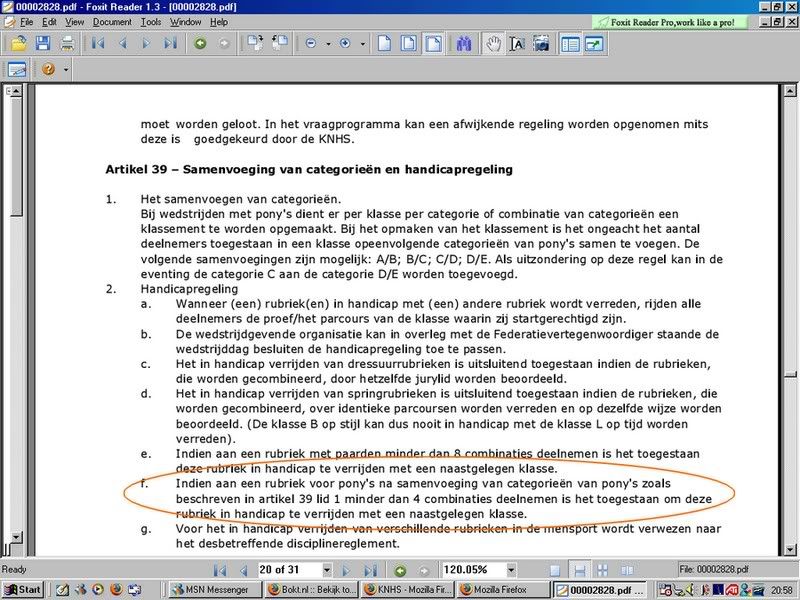Save the document with the floppy disk icon
The image size is (800, 600).
pyautogui.click(x=43, y=43)
